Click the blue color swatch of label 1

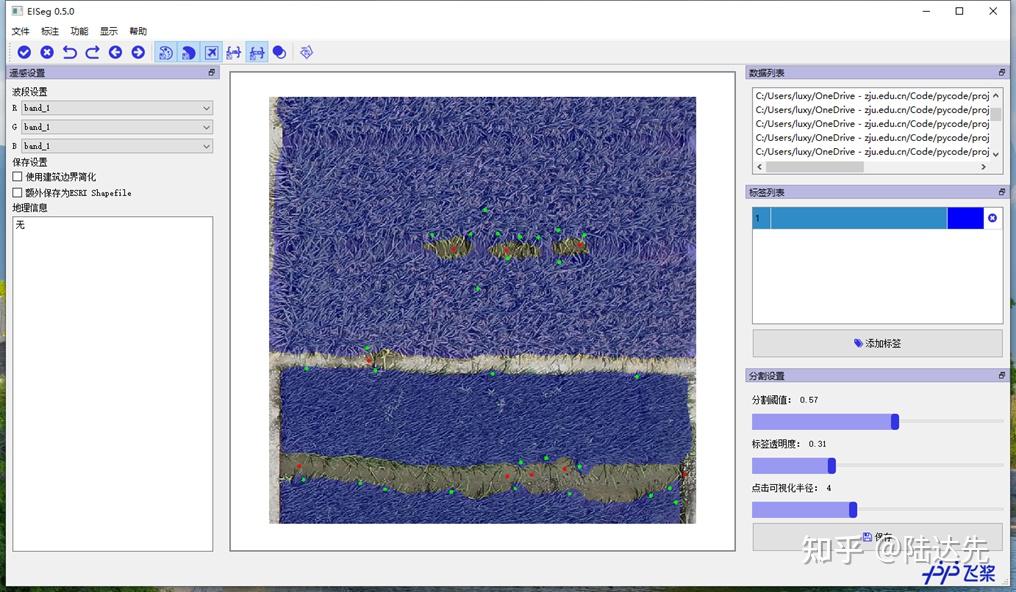[x=965, y=218]
